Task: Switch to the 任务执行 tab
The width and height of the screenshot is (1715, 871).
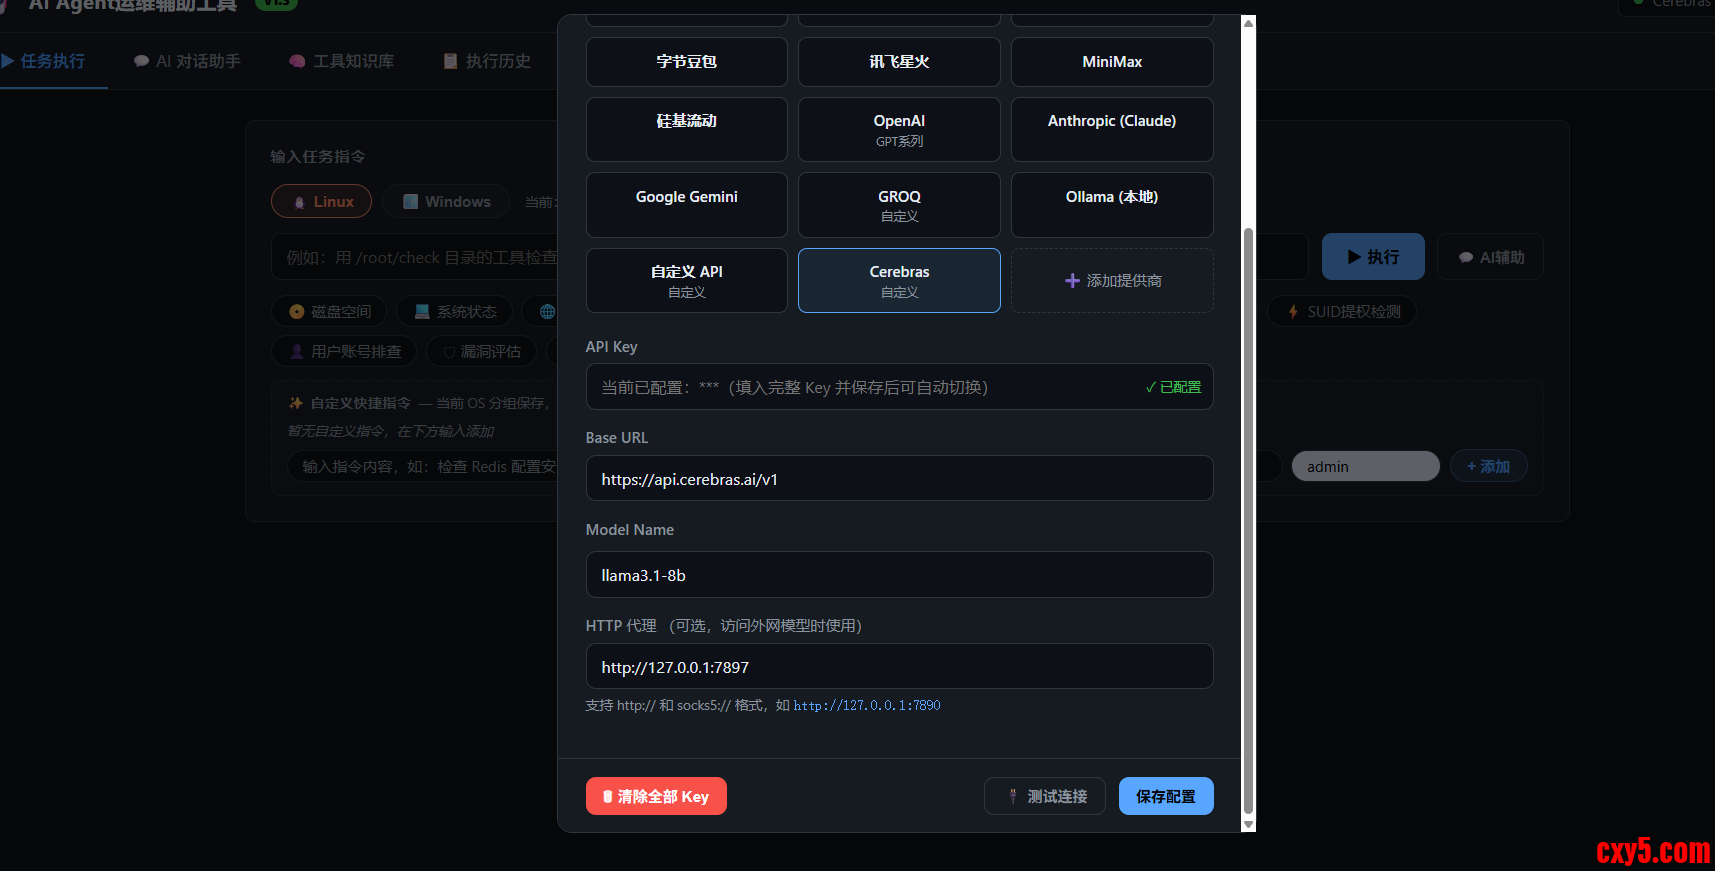Action: click(45, 61)
